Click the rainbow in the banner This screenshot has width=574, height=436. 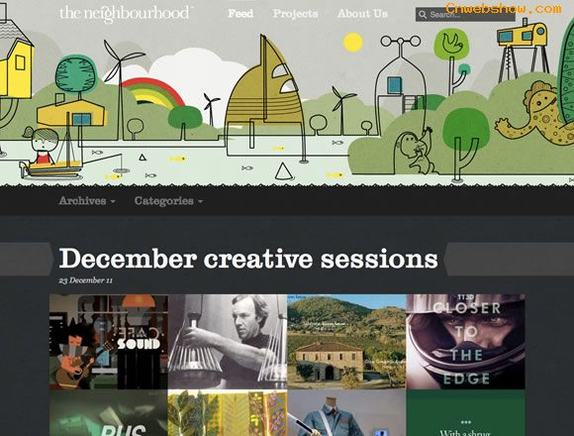click(153, 93)
